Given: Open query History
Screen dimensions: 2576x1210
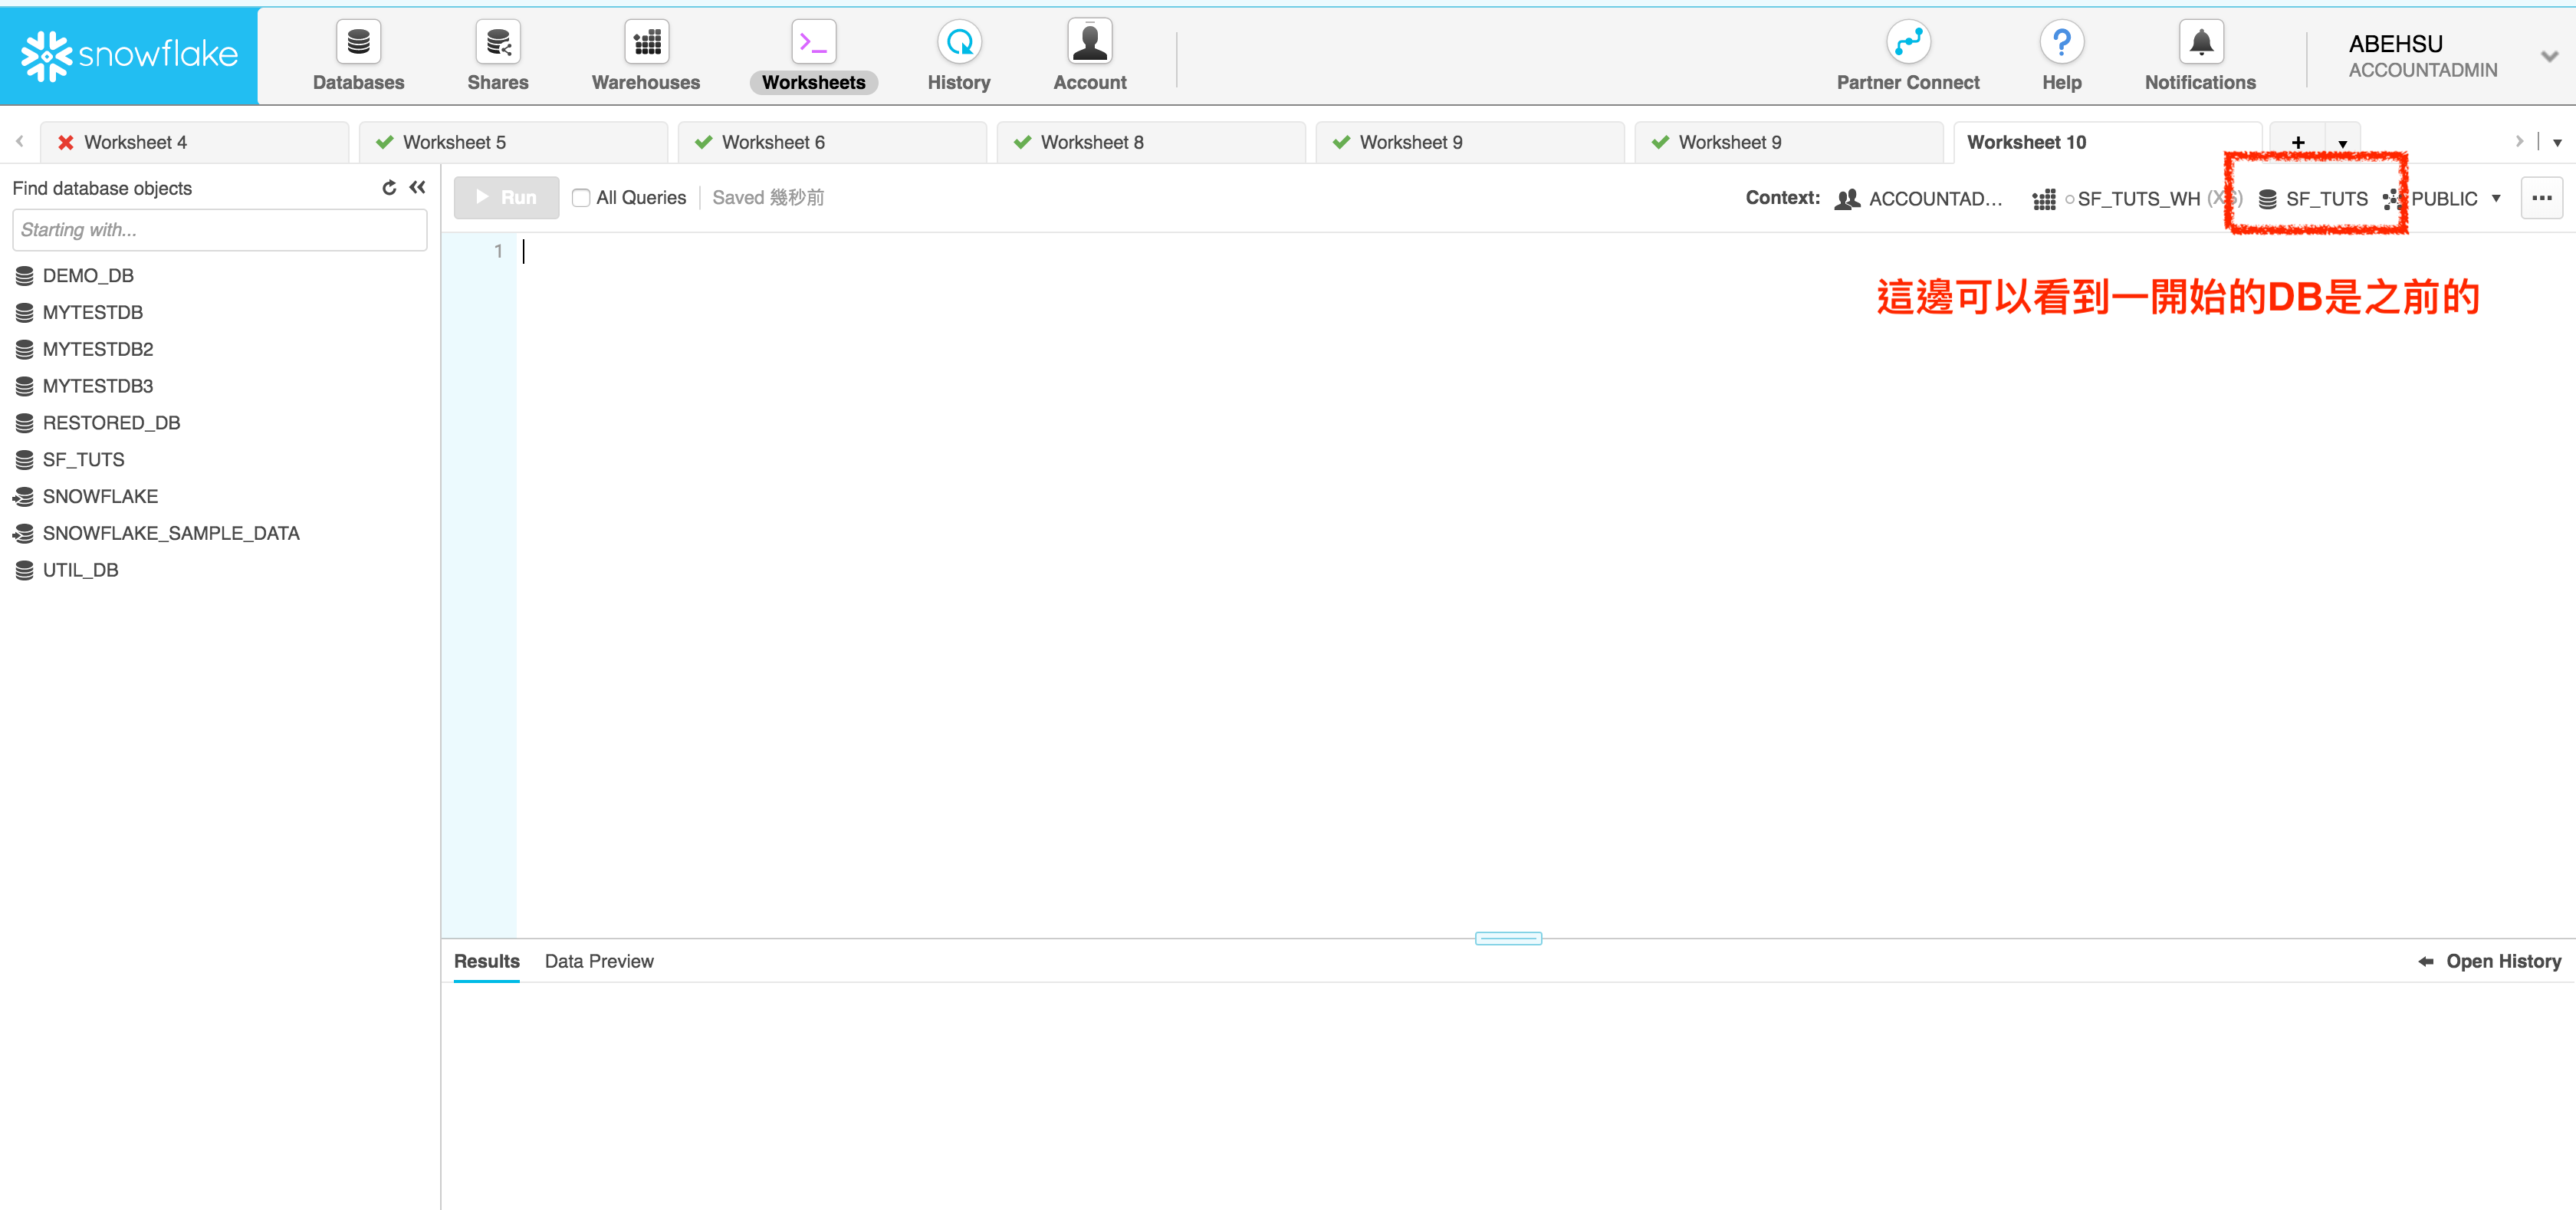Looking at the screenshot, I should point(958,57).
